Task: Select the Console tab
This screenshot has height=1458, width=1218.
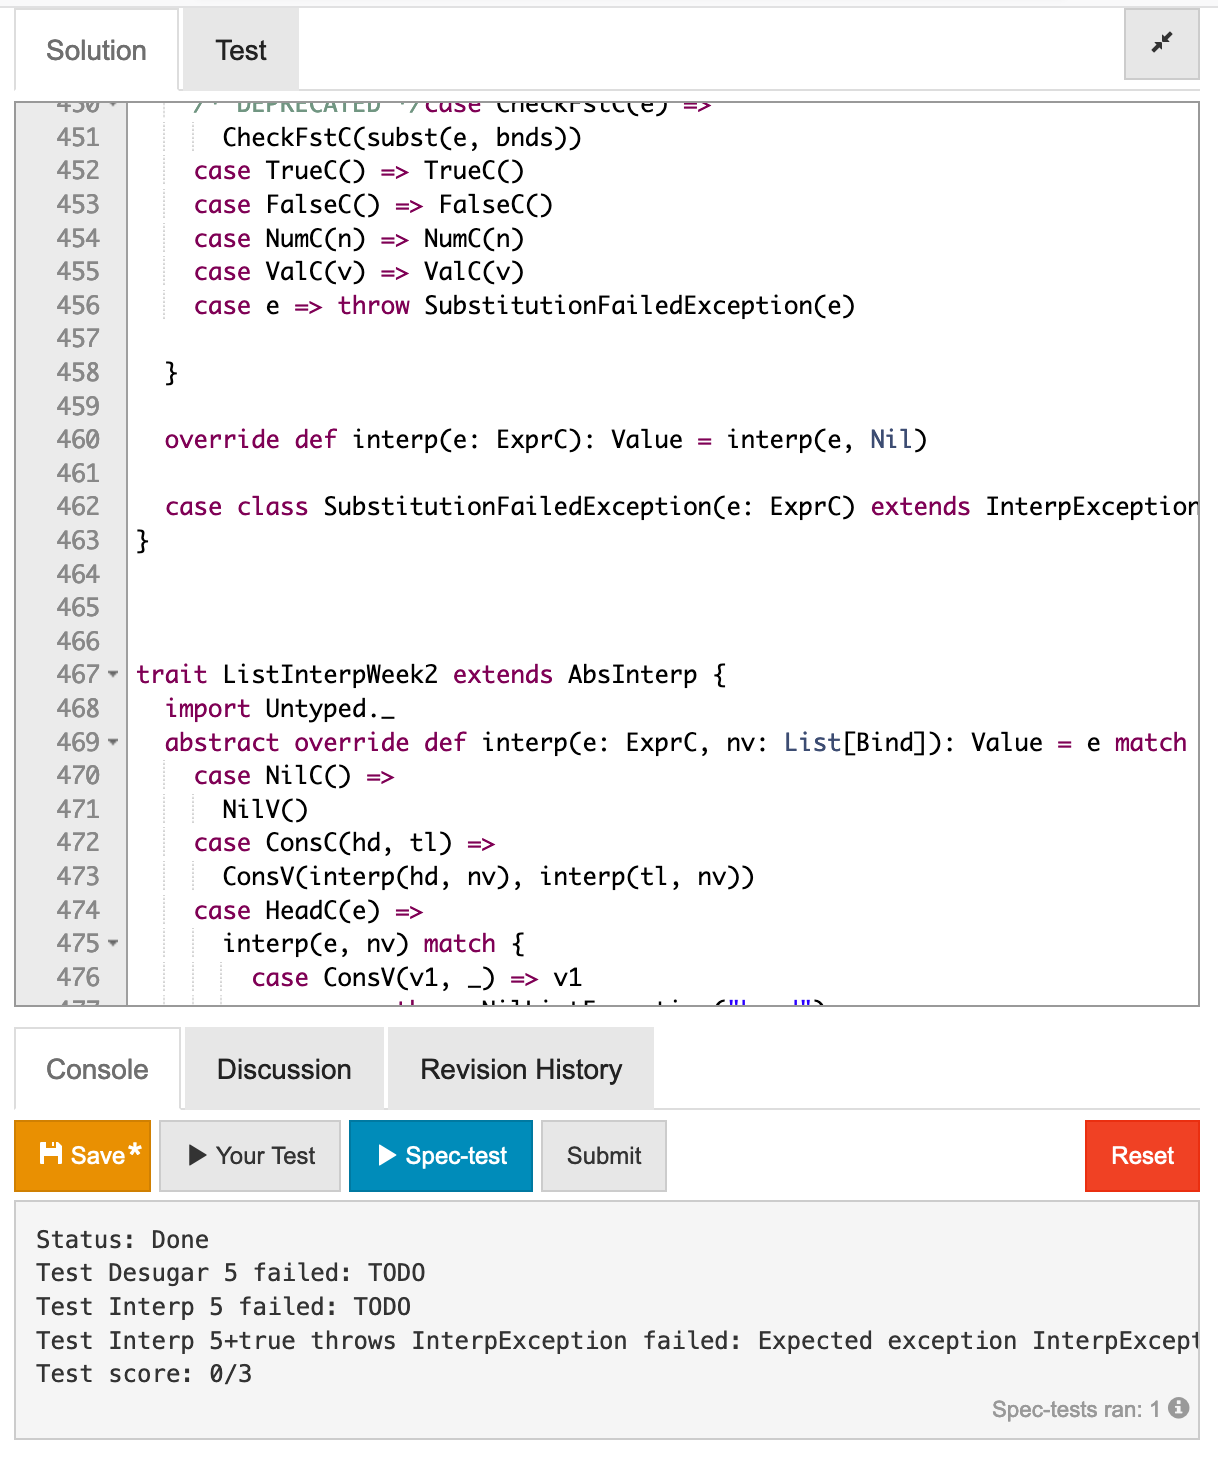Action: point(97,1070)
